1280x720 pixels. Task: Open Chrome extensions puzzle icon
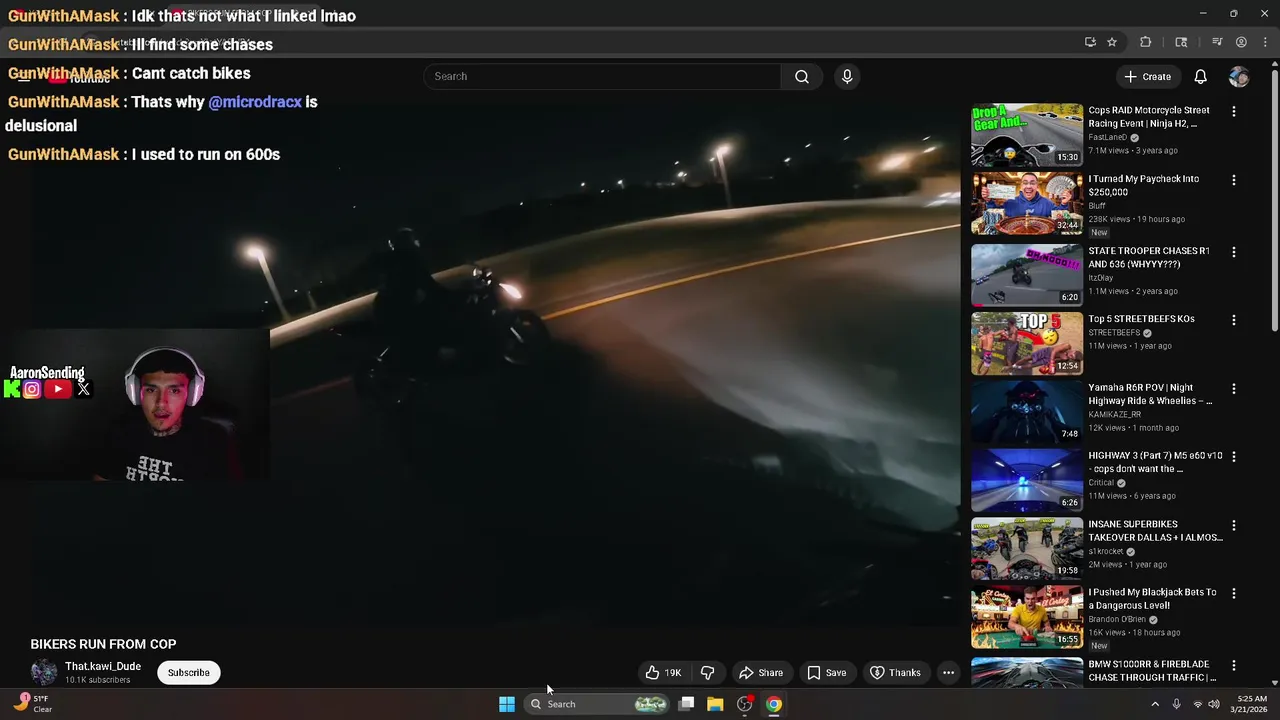click(x=1146, y=42)
